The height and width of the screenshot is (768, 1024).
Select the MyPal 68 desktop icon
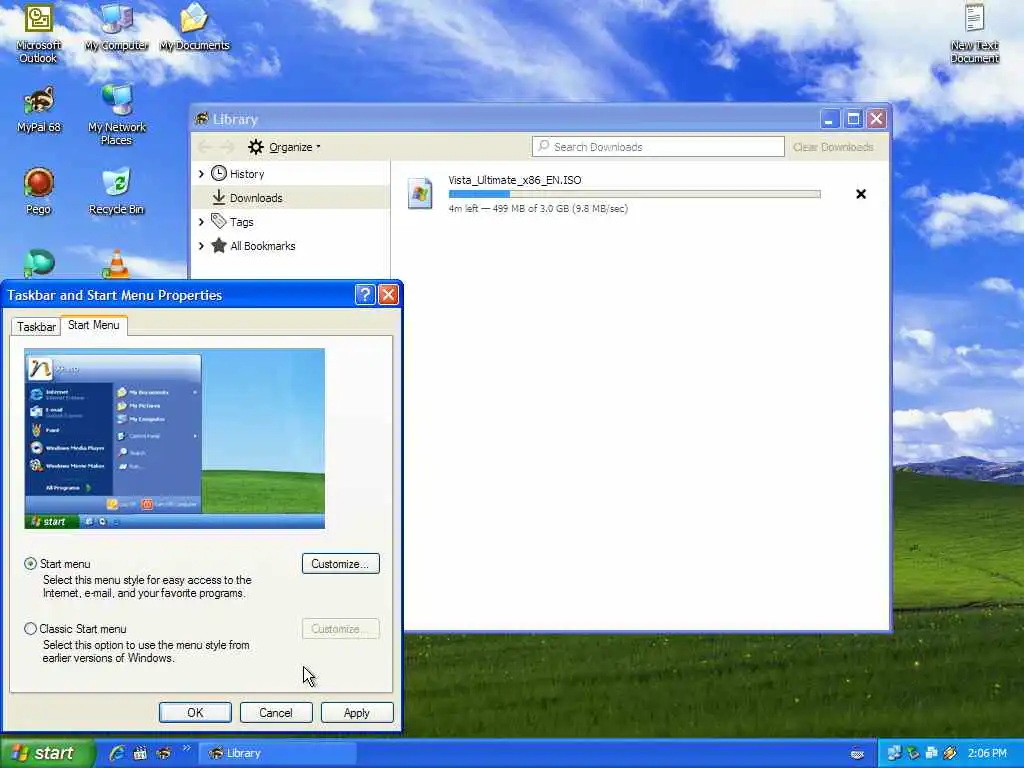coord(39,109)
